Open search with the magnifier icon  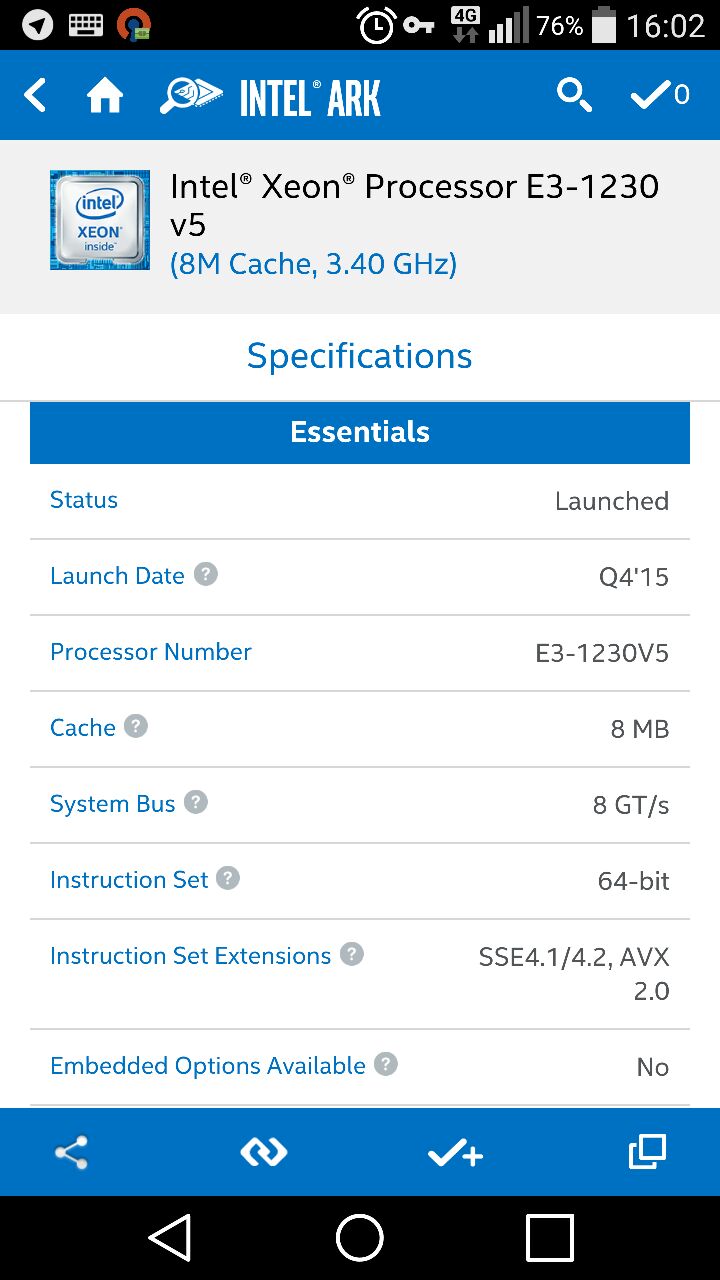pos(574,96)
